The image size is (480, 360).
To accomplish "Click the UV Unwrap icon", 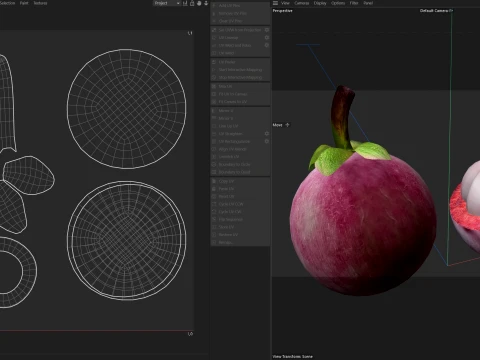I will [x=214, y=38].
